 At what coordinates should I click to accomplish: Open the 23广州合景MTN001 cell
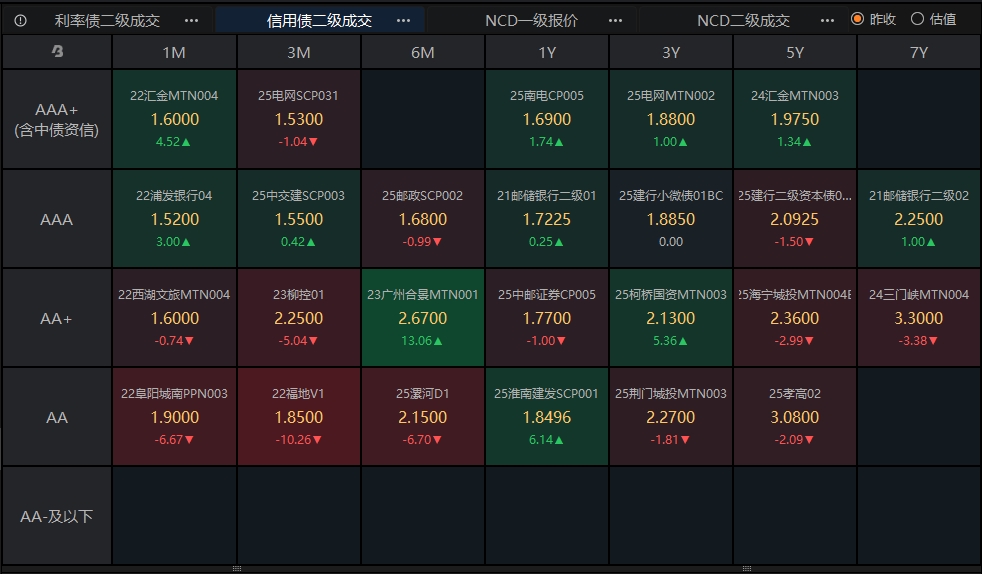tap(423, 318)
